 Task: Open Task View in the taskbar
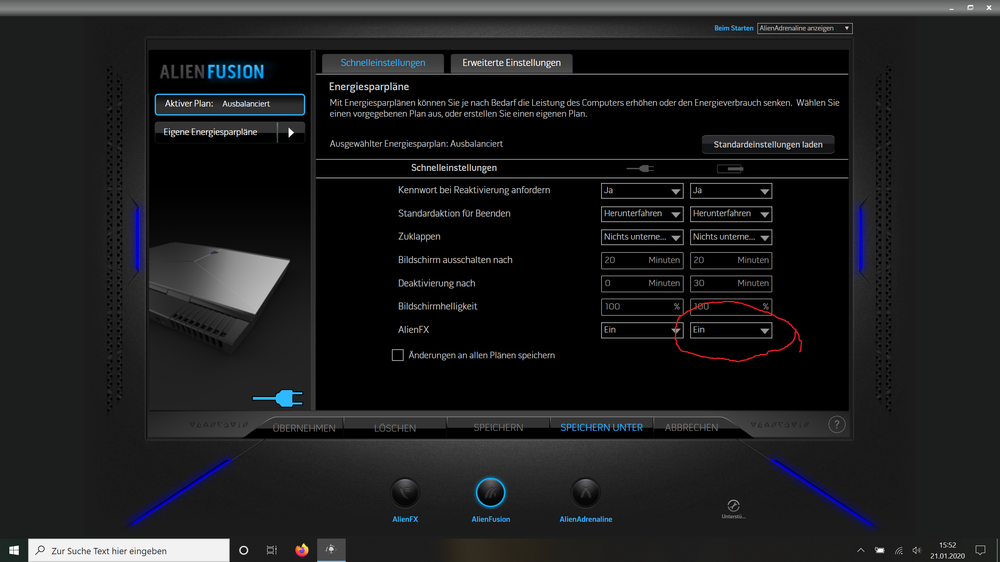click(x=272, y=550)
